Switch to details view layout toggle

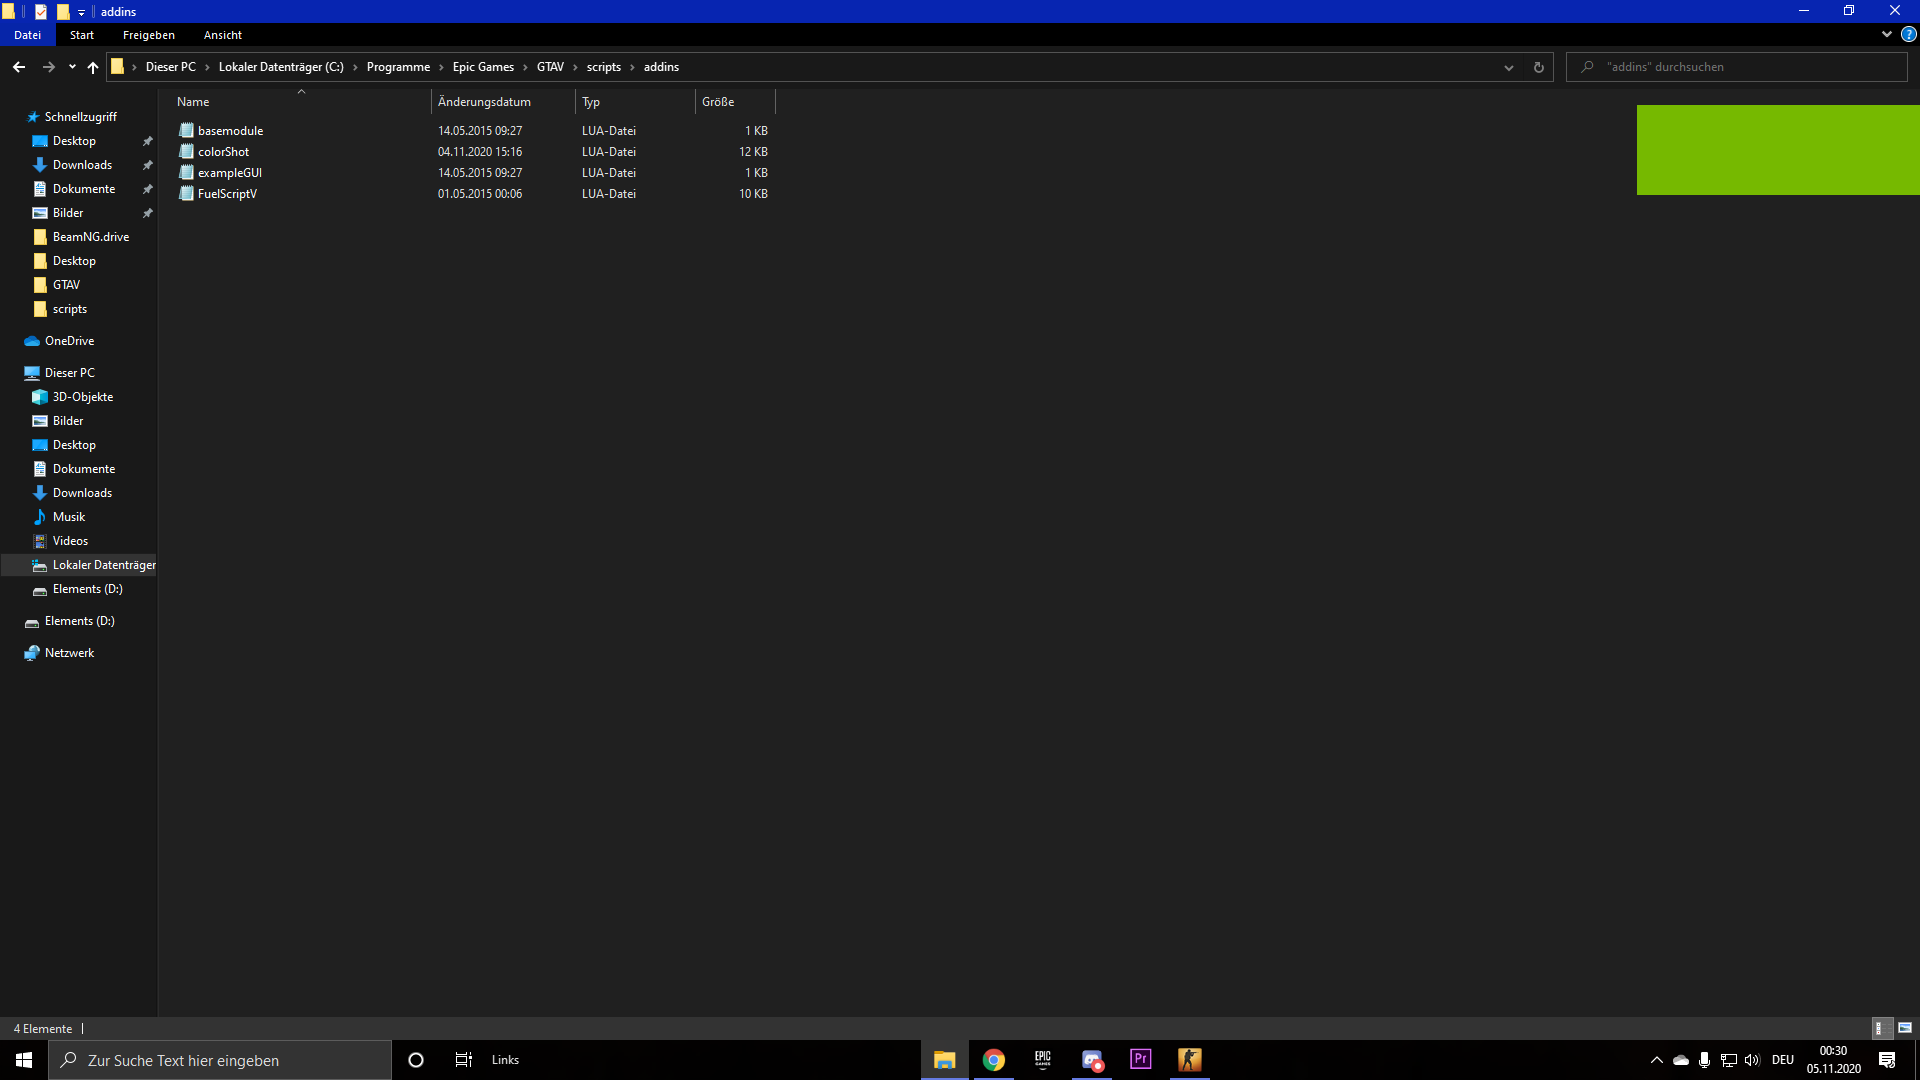pyautogui.click(x=1878, y=1028)
